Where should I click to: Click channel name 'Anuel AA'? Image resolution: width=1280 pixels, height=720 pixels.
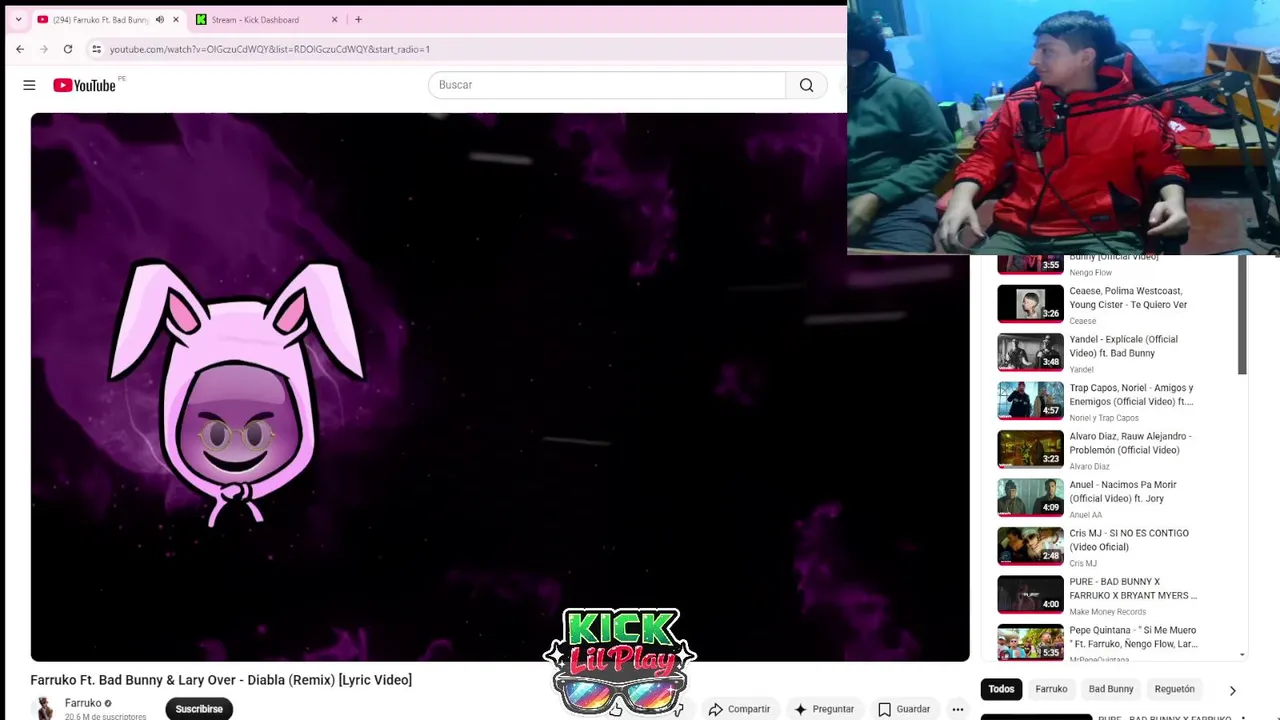1085,515
